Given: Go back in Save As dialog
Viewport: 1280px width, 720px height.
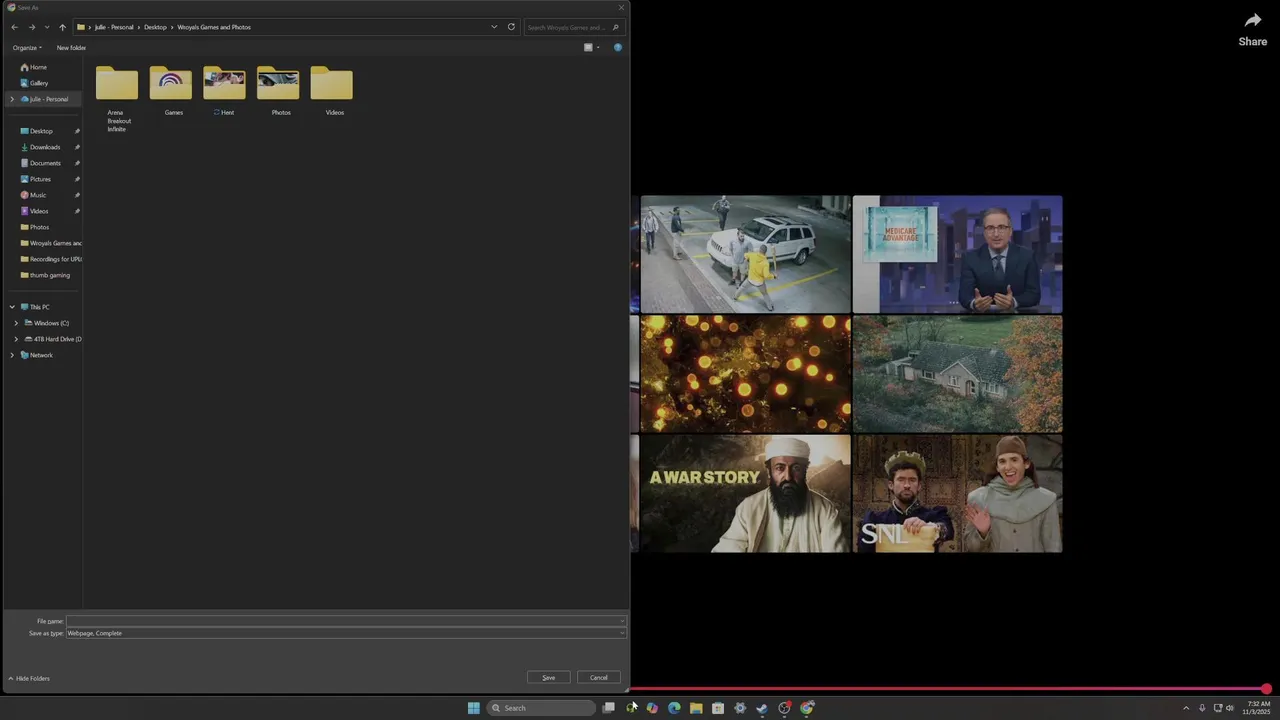Looking at the screenshot, I should click(14, 27).
